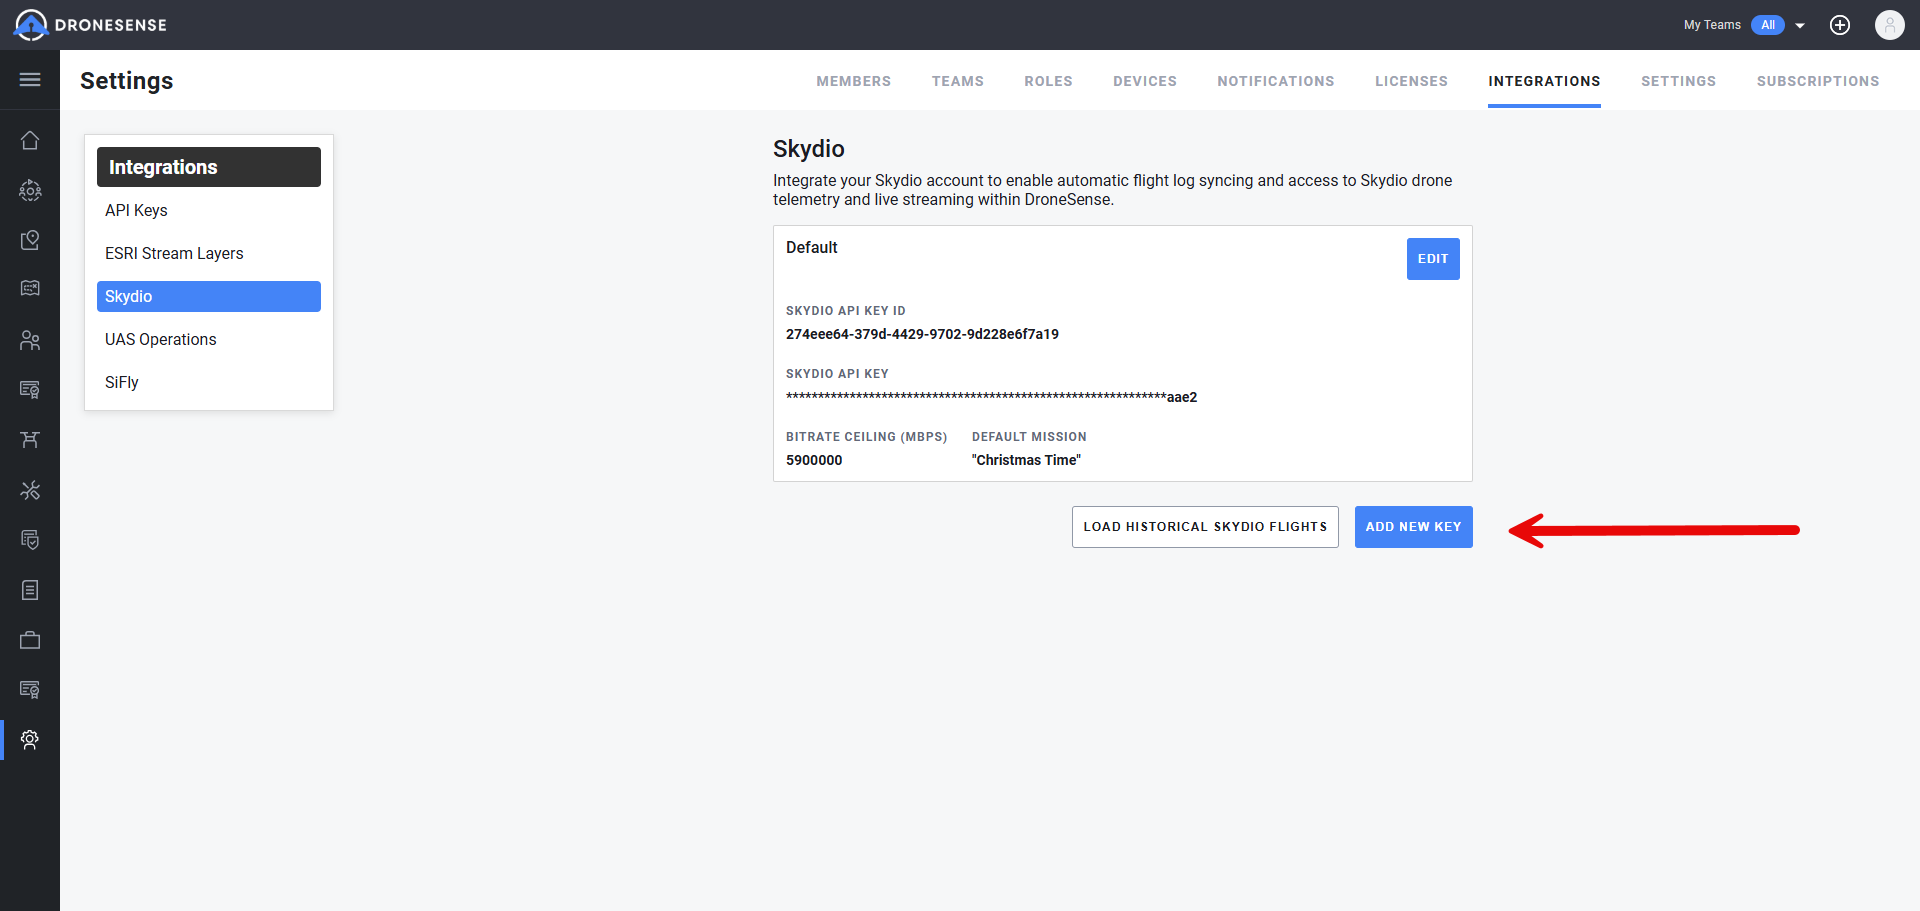This screenshot has width=1920, height=911.
Task: Open the hamburger navigation menu
Action: pos(30,80)
